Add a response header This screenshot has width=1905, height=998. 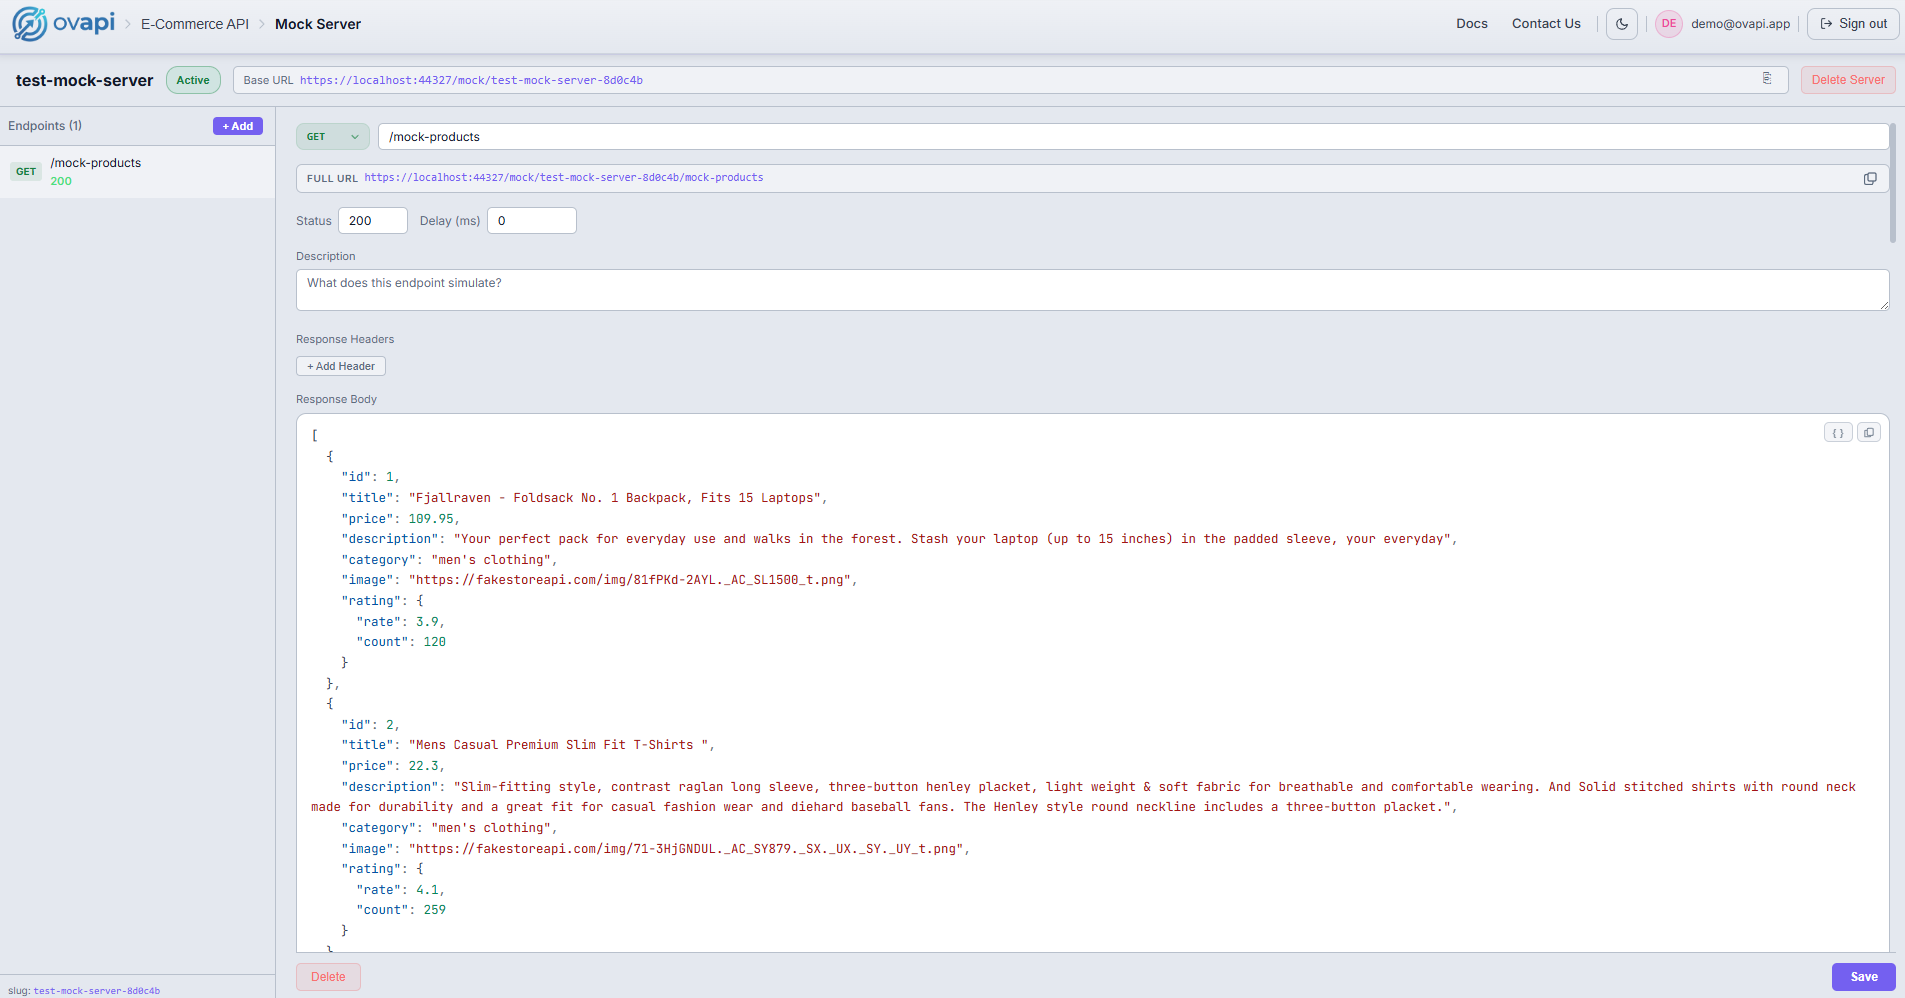(340, 366)
